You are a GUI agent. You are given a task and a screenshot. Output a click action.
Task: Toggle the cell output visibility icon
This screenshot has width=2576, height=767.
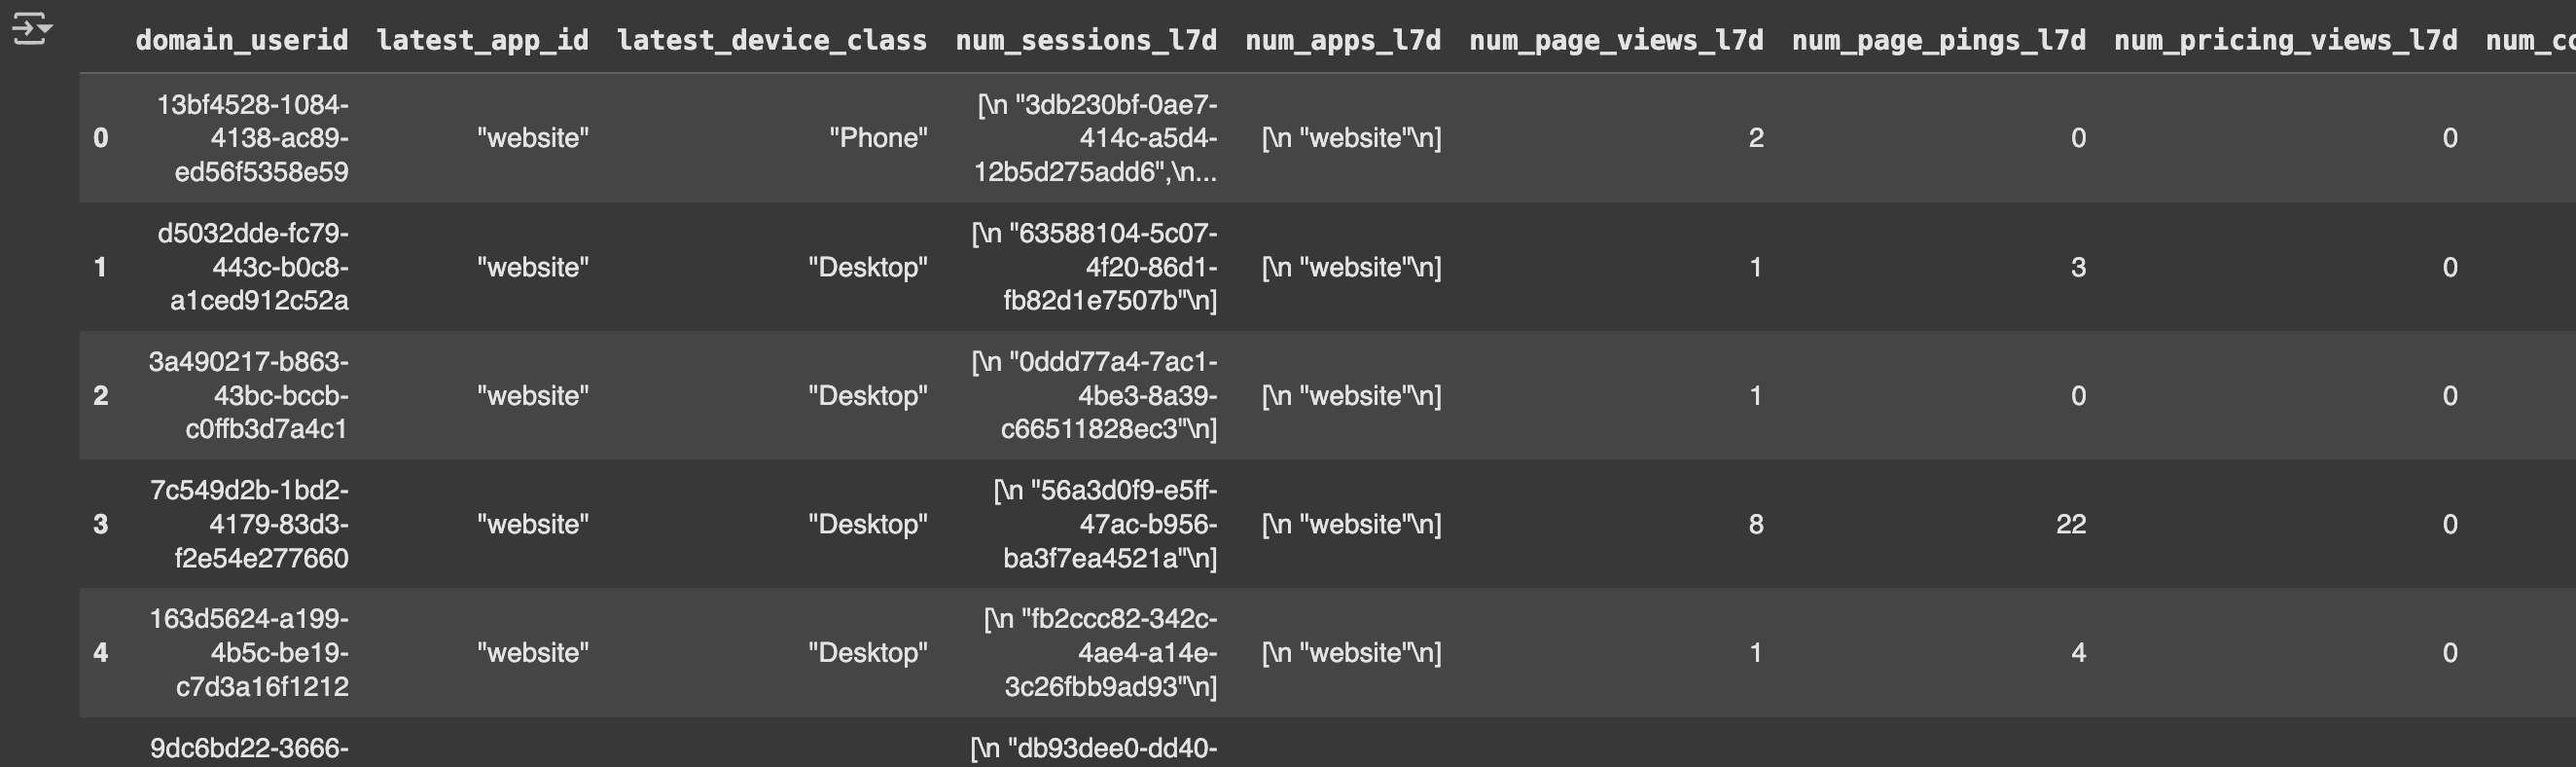click(x=31, y=29)
